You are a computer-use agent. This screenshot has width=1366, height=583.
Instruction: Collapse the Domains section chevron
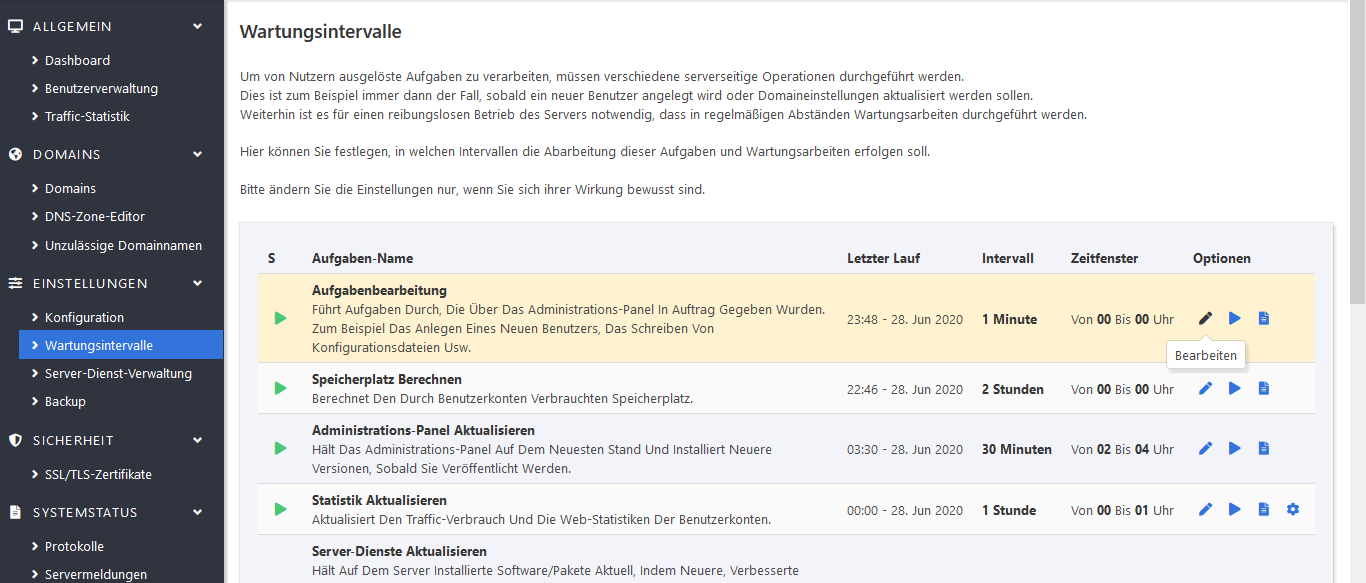coord(197,154)
